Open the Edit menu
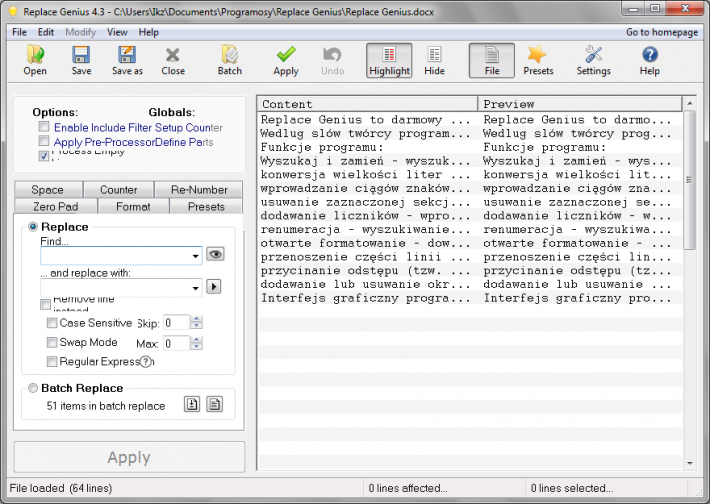 46,32
